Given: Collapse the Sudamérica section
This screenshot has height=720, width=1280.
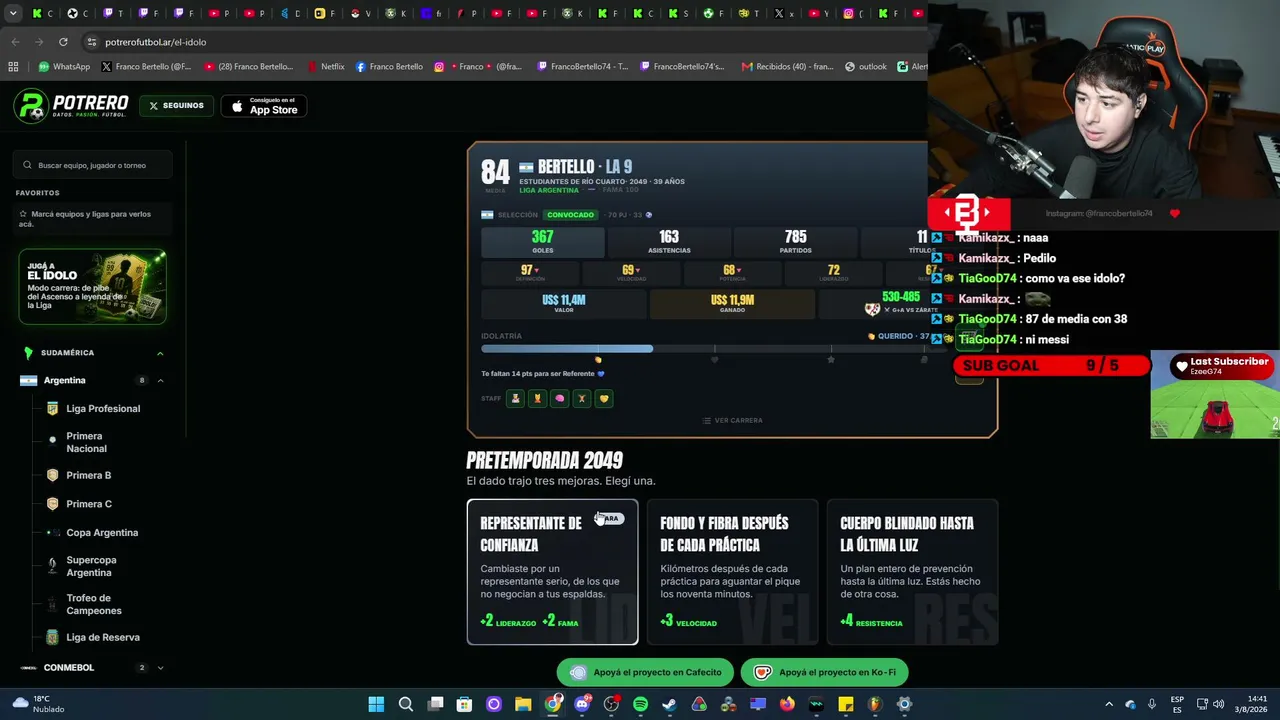Looking at the screenshot, I should tap(160, 353).
